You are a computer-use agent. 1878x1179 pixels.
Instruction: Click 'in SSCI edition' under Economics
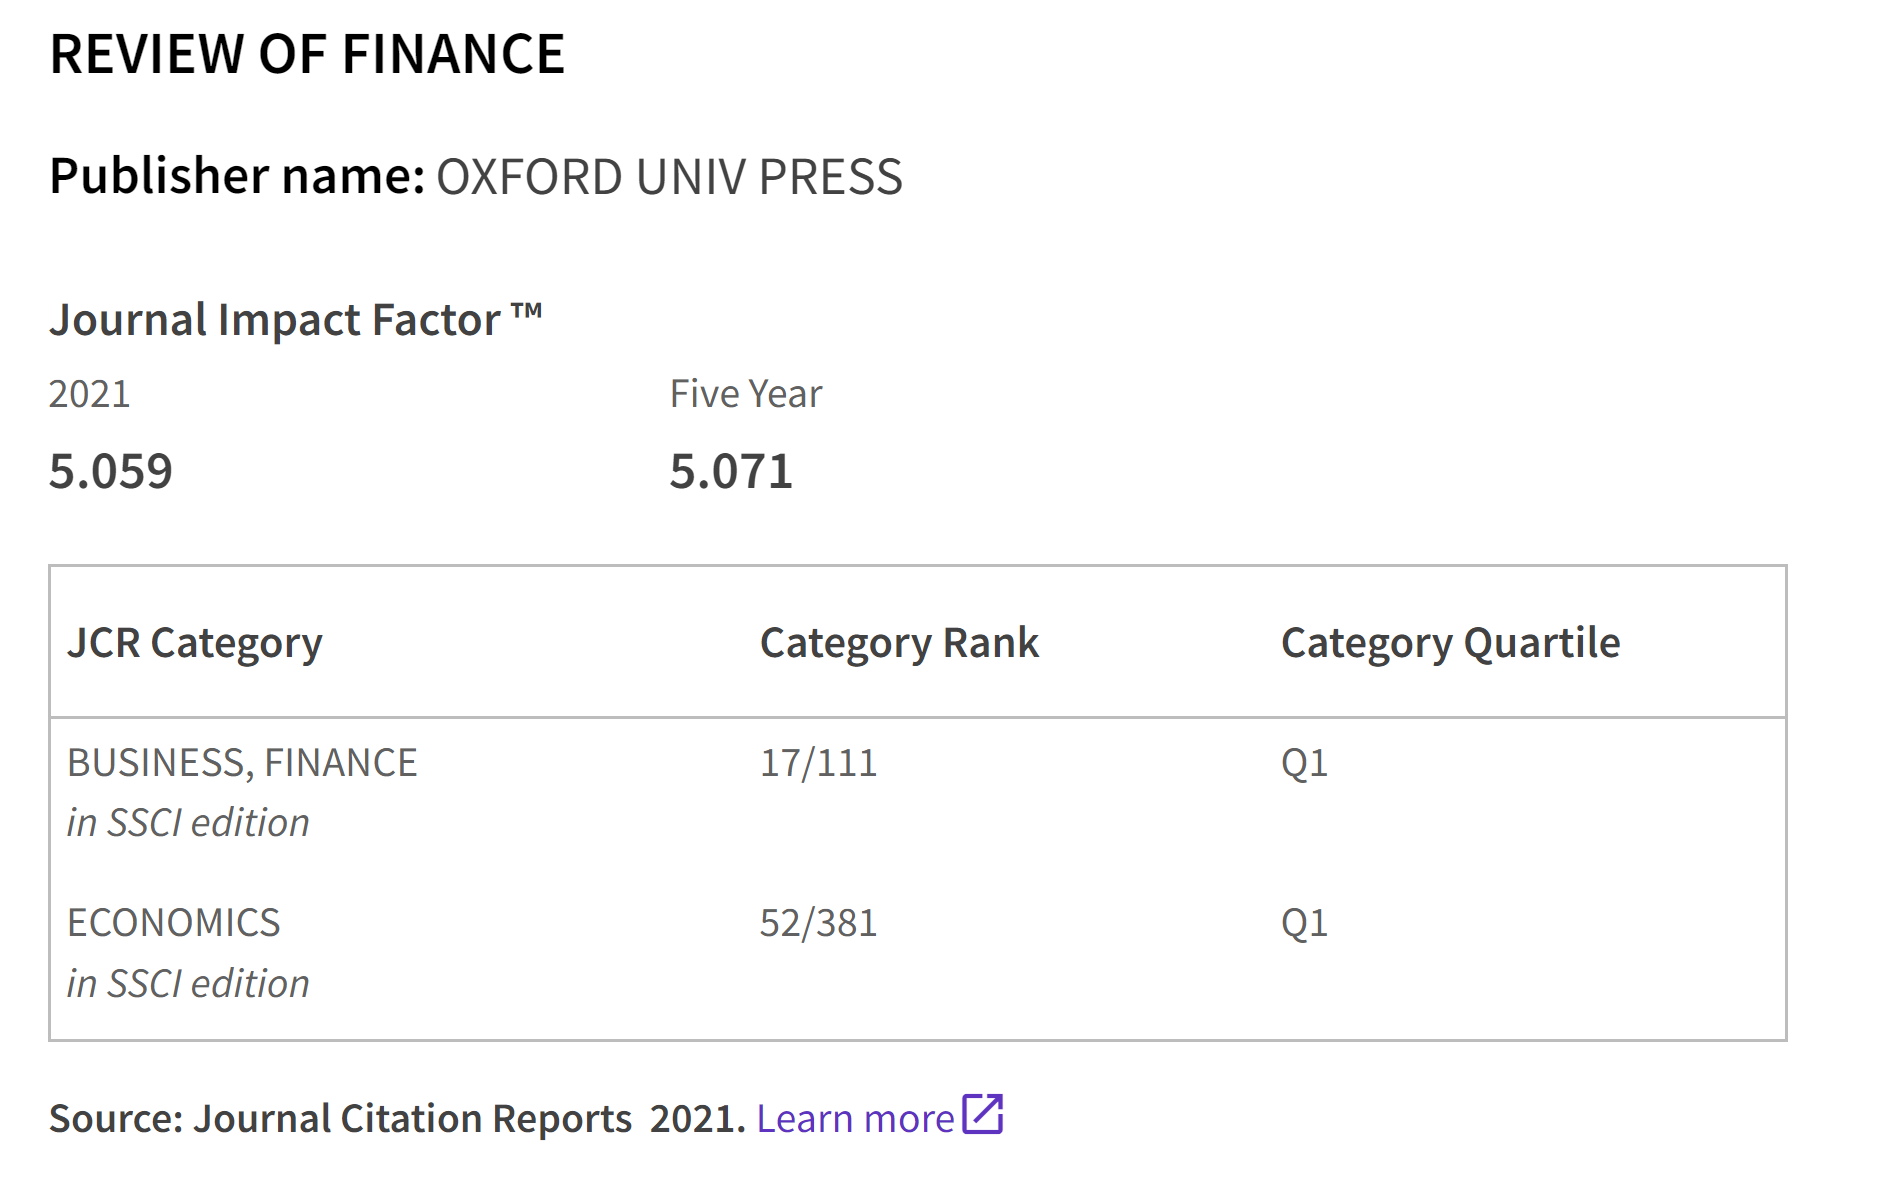[x=188, y=984]
